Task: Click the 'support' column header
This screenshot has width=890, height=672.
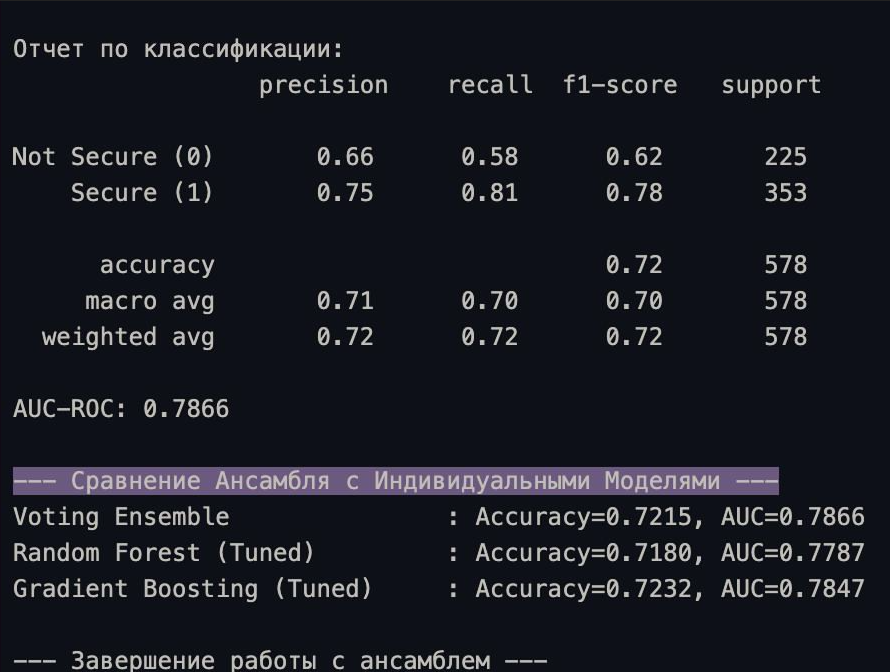Action: pyautogui.click(x=771, y=85)
